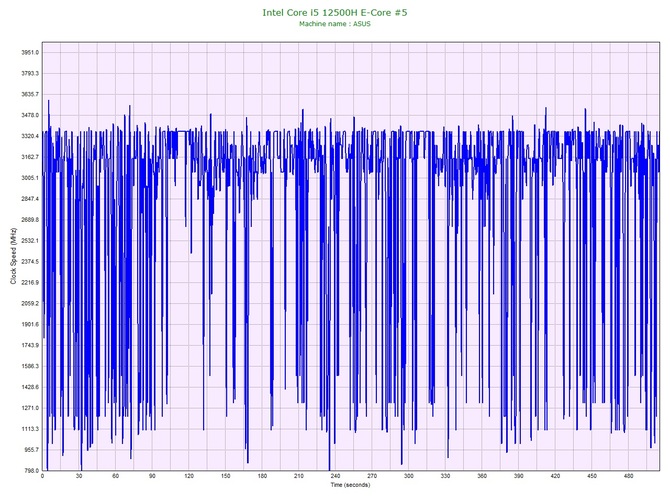Click the chart title 'Intel Core i5 12500H E-Core #5'
Screen dimensions: 670x502
335,12
